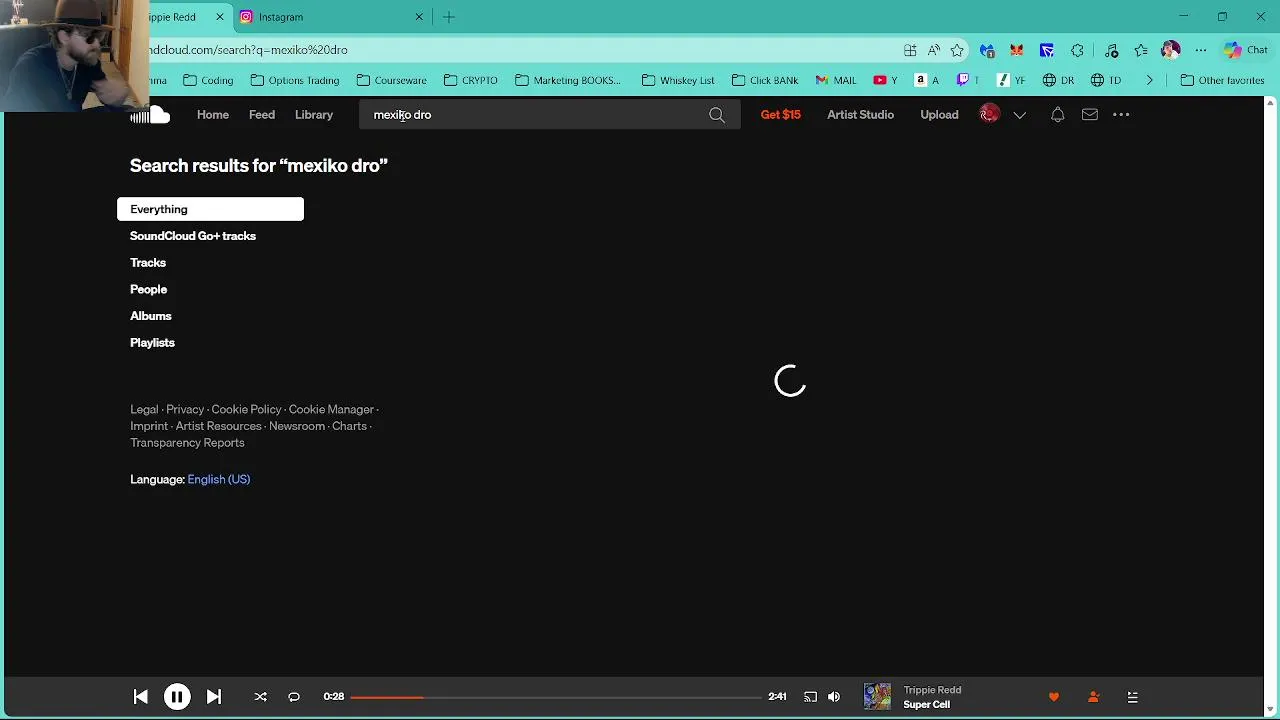Click the read aloud icon
Screen dimensions: 1280x720
[x=933, y=50]
